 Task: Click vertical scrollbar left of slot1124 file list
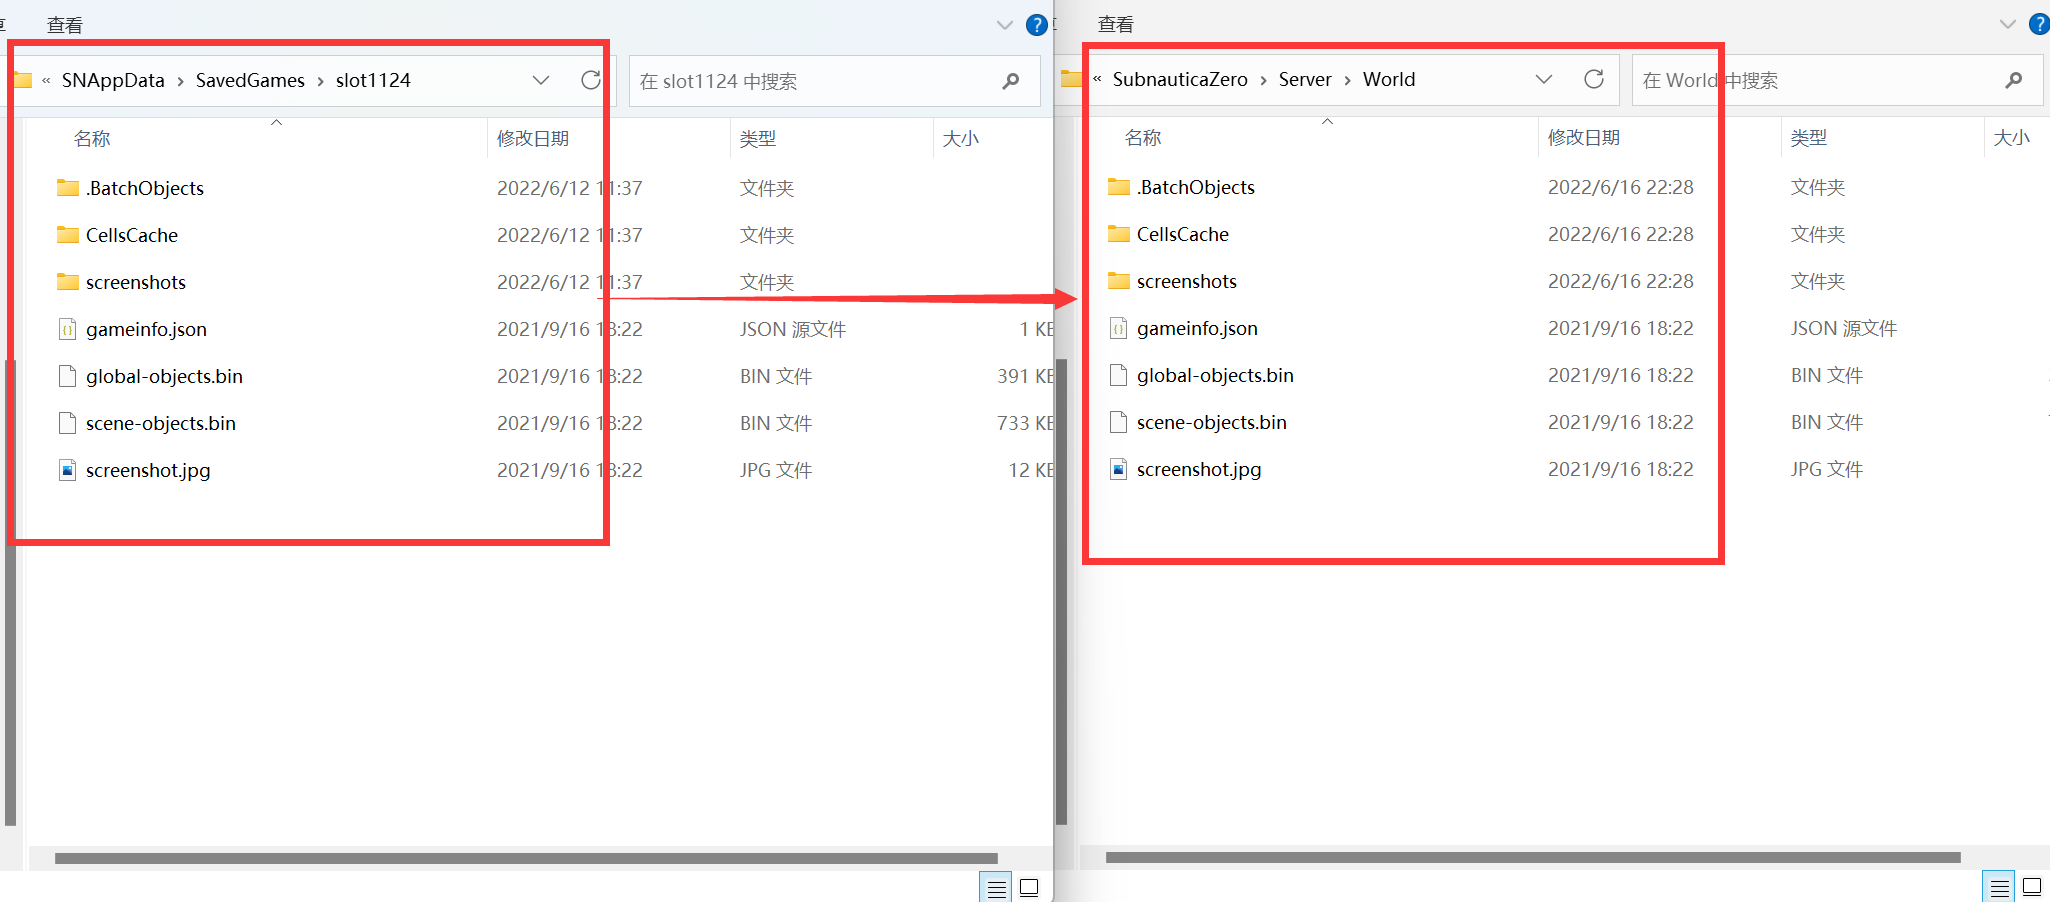10,592
